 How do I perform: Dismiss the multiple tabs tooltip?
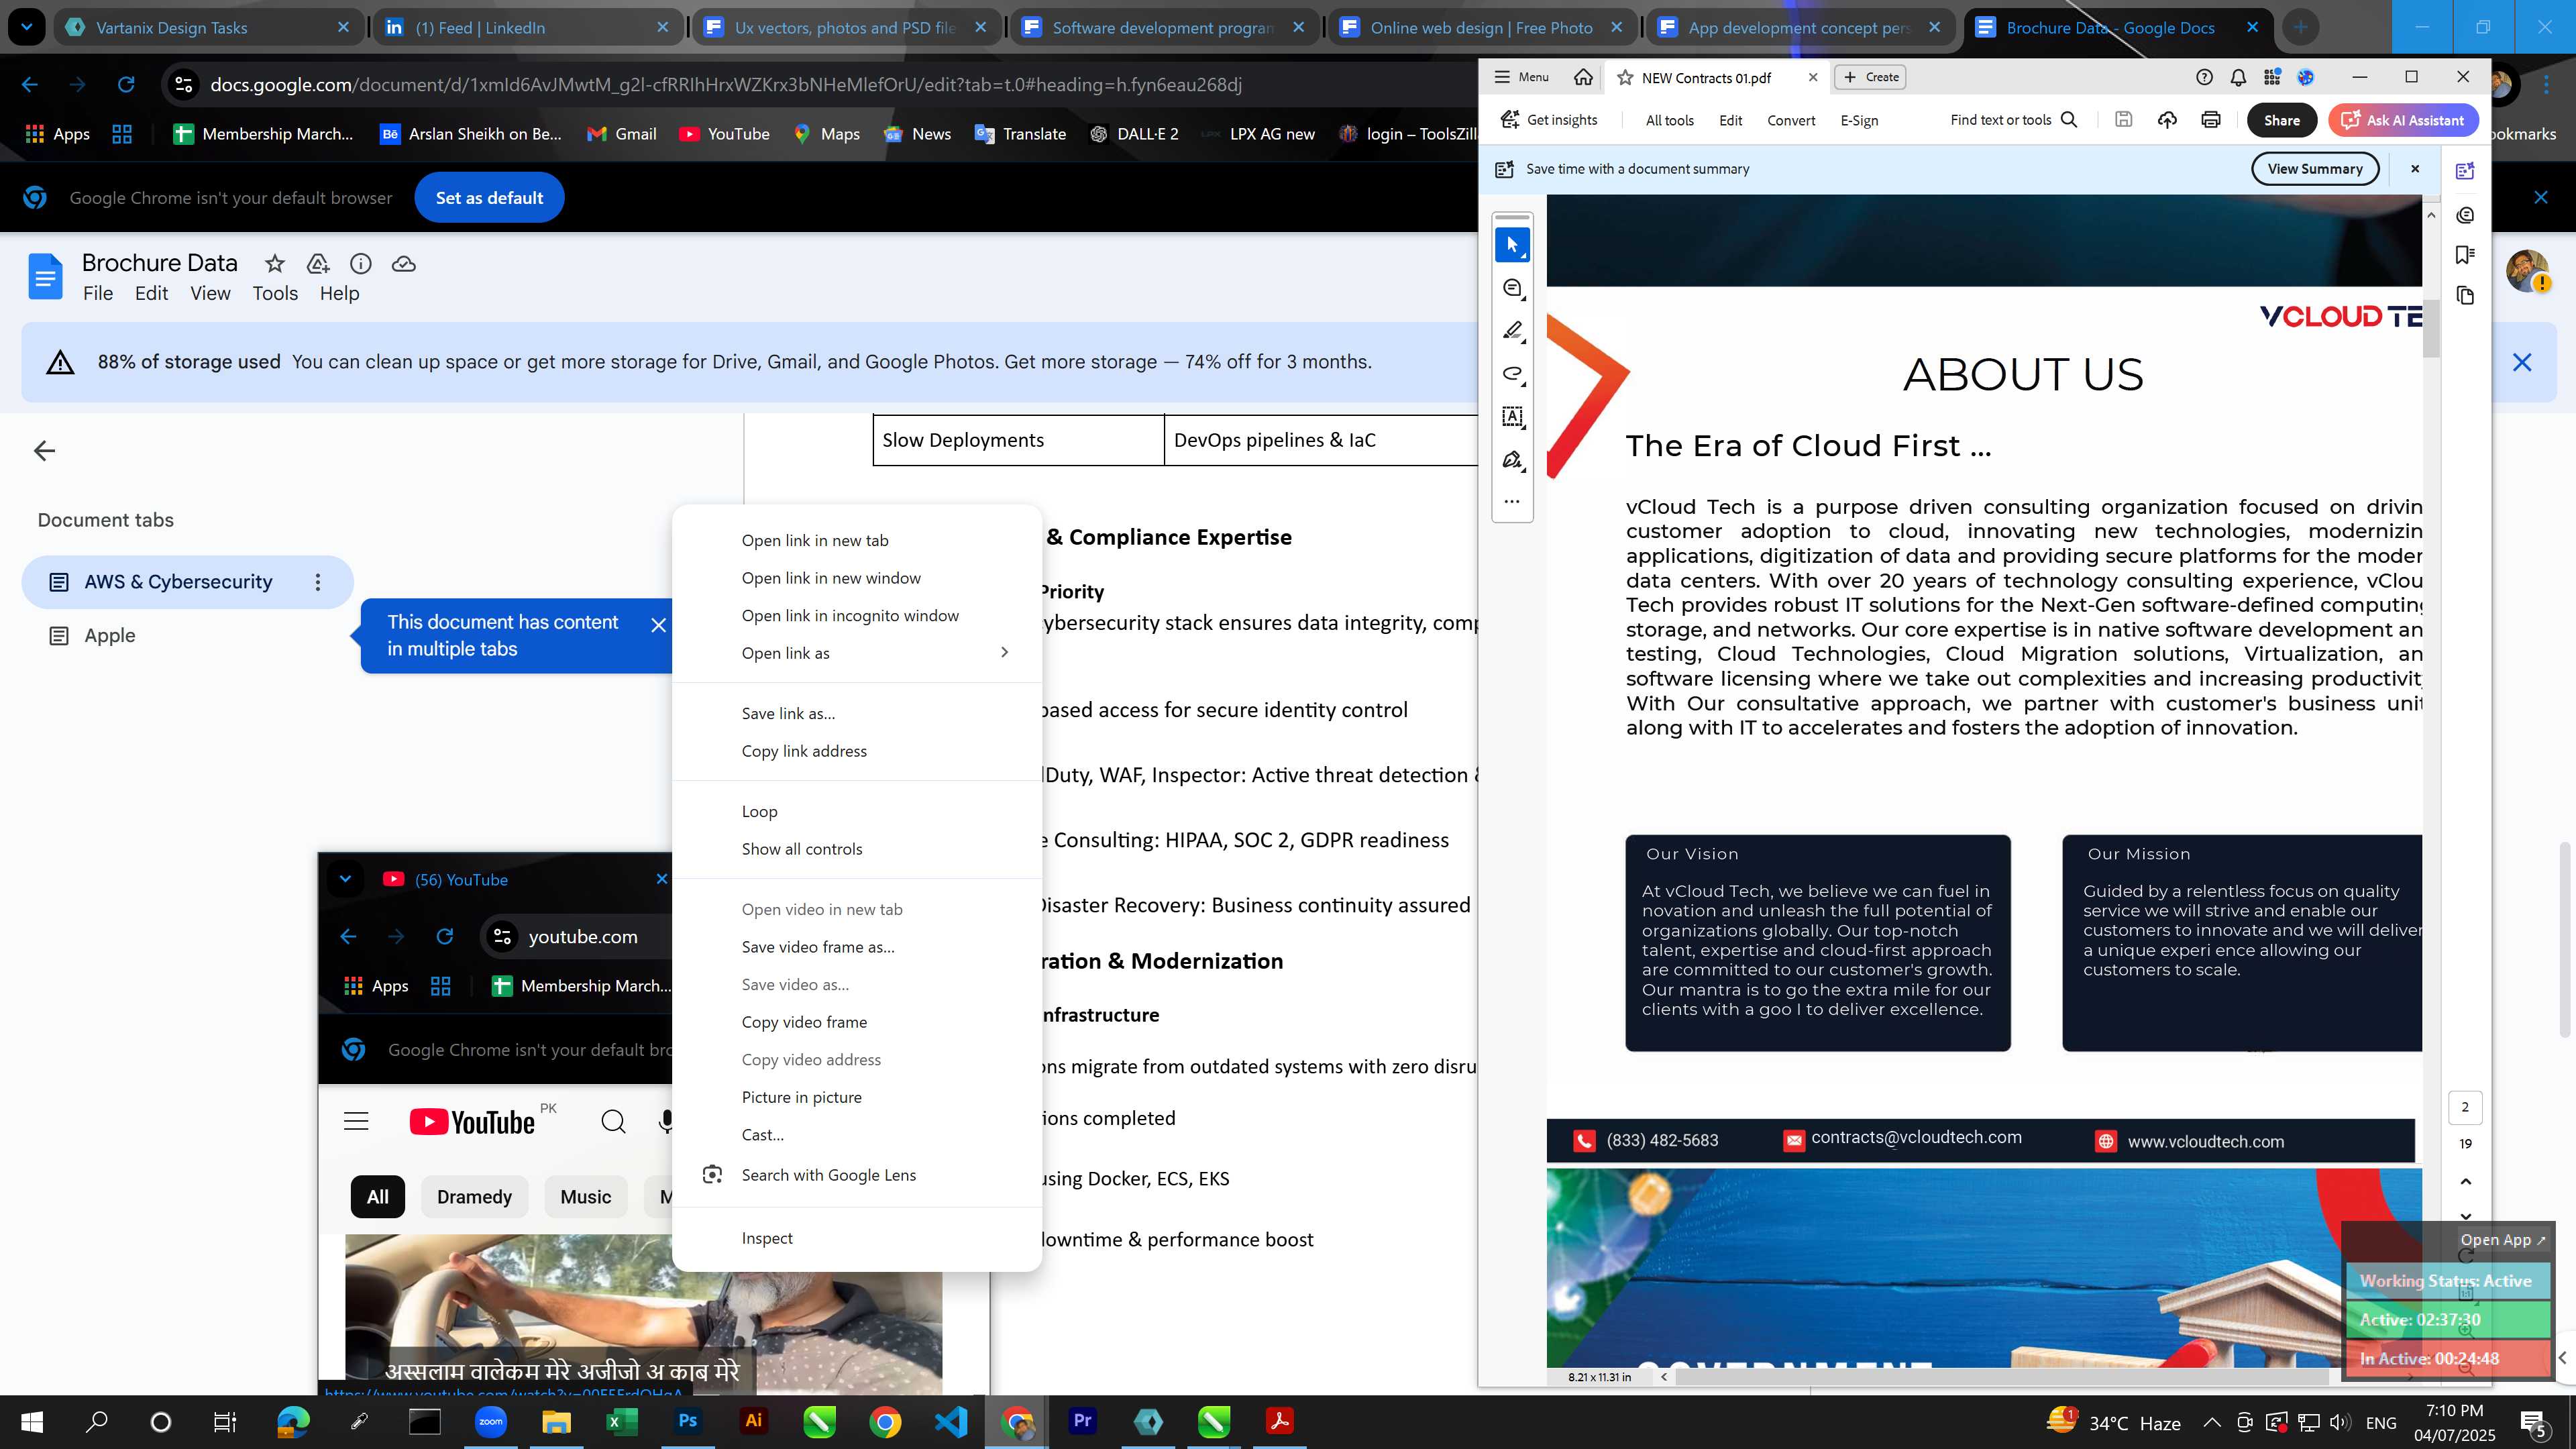pyautogui.click(x=658, y=625)
